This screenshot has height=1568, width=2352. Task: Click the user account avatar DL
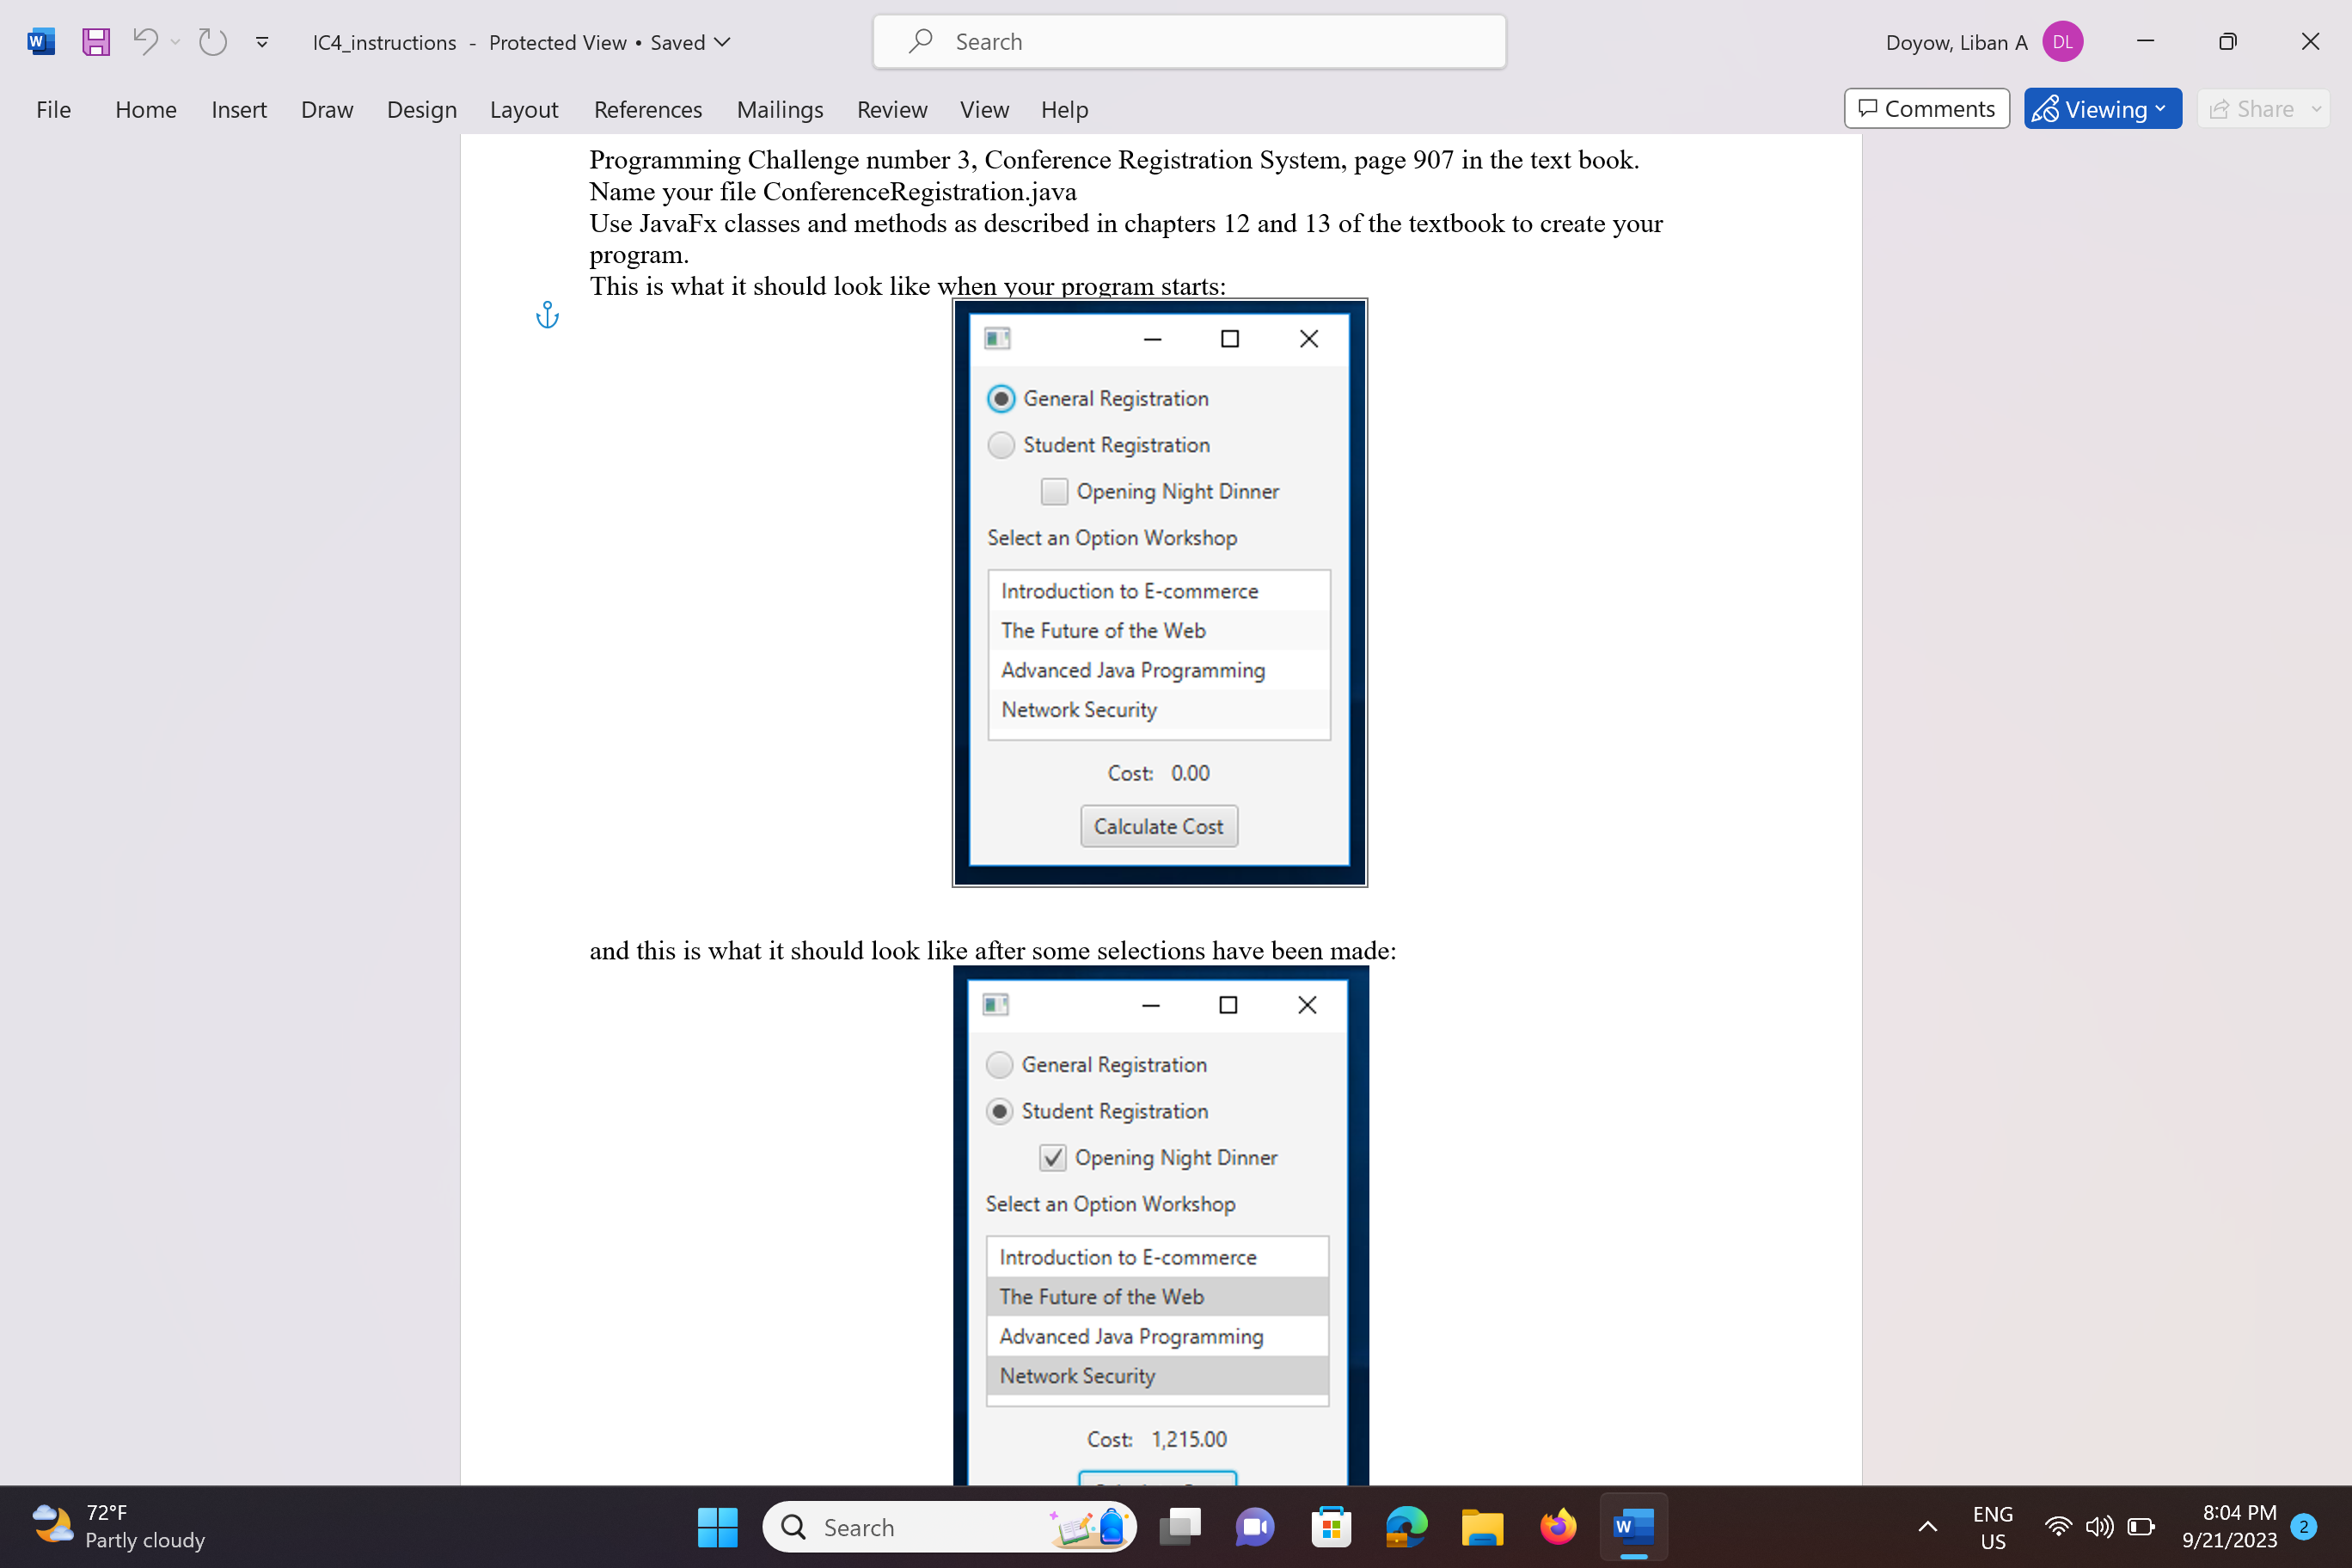click(2062, 42)
